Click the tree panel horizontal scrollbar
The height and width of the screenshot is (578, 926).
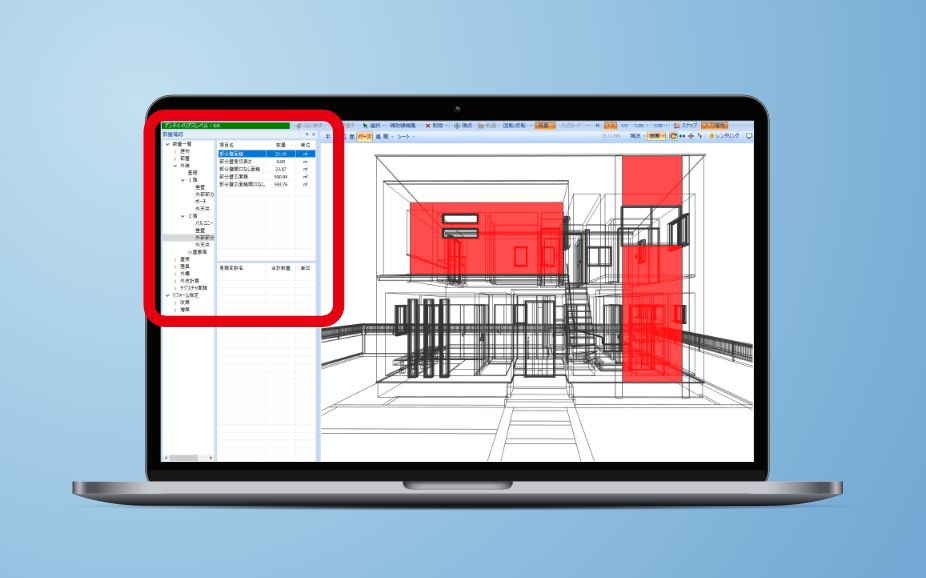(187, 457)
